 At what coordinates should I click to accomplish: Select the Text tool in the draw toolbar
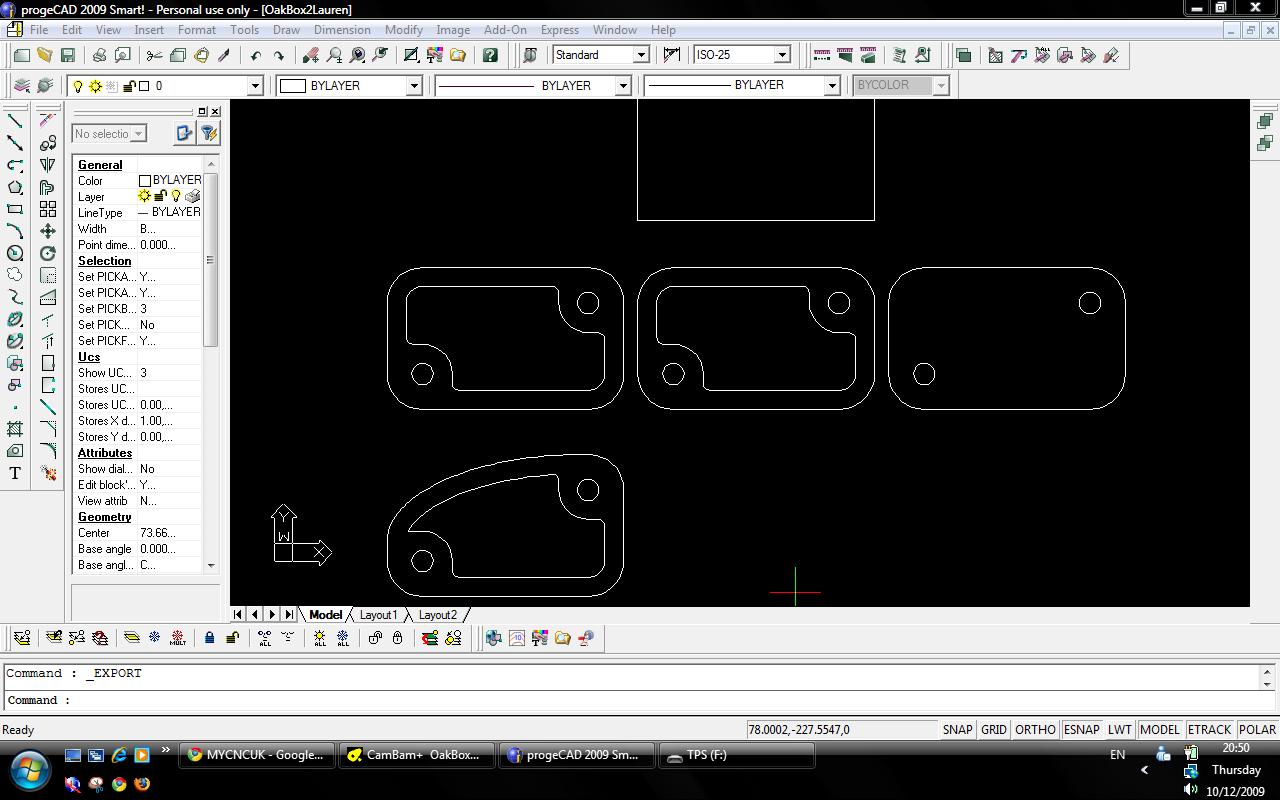tap(15, 473)
